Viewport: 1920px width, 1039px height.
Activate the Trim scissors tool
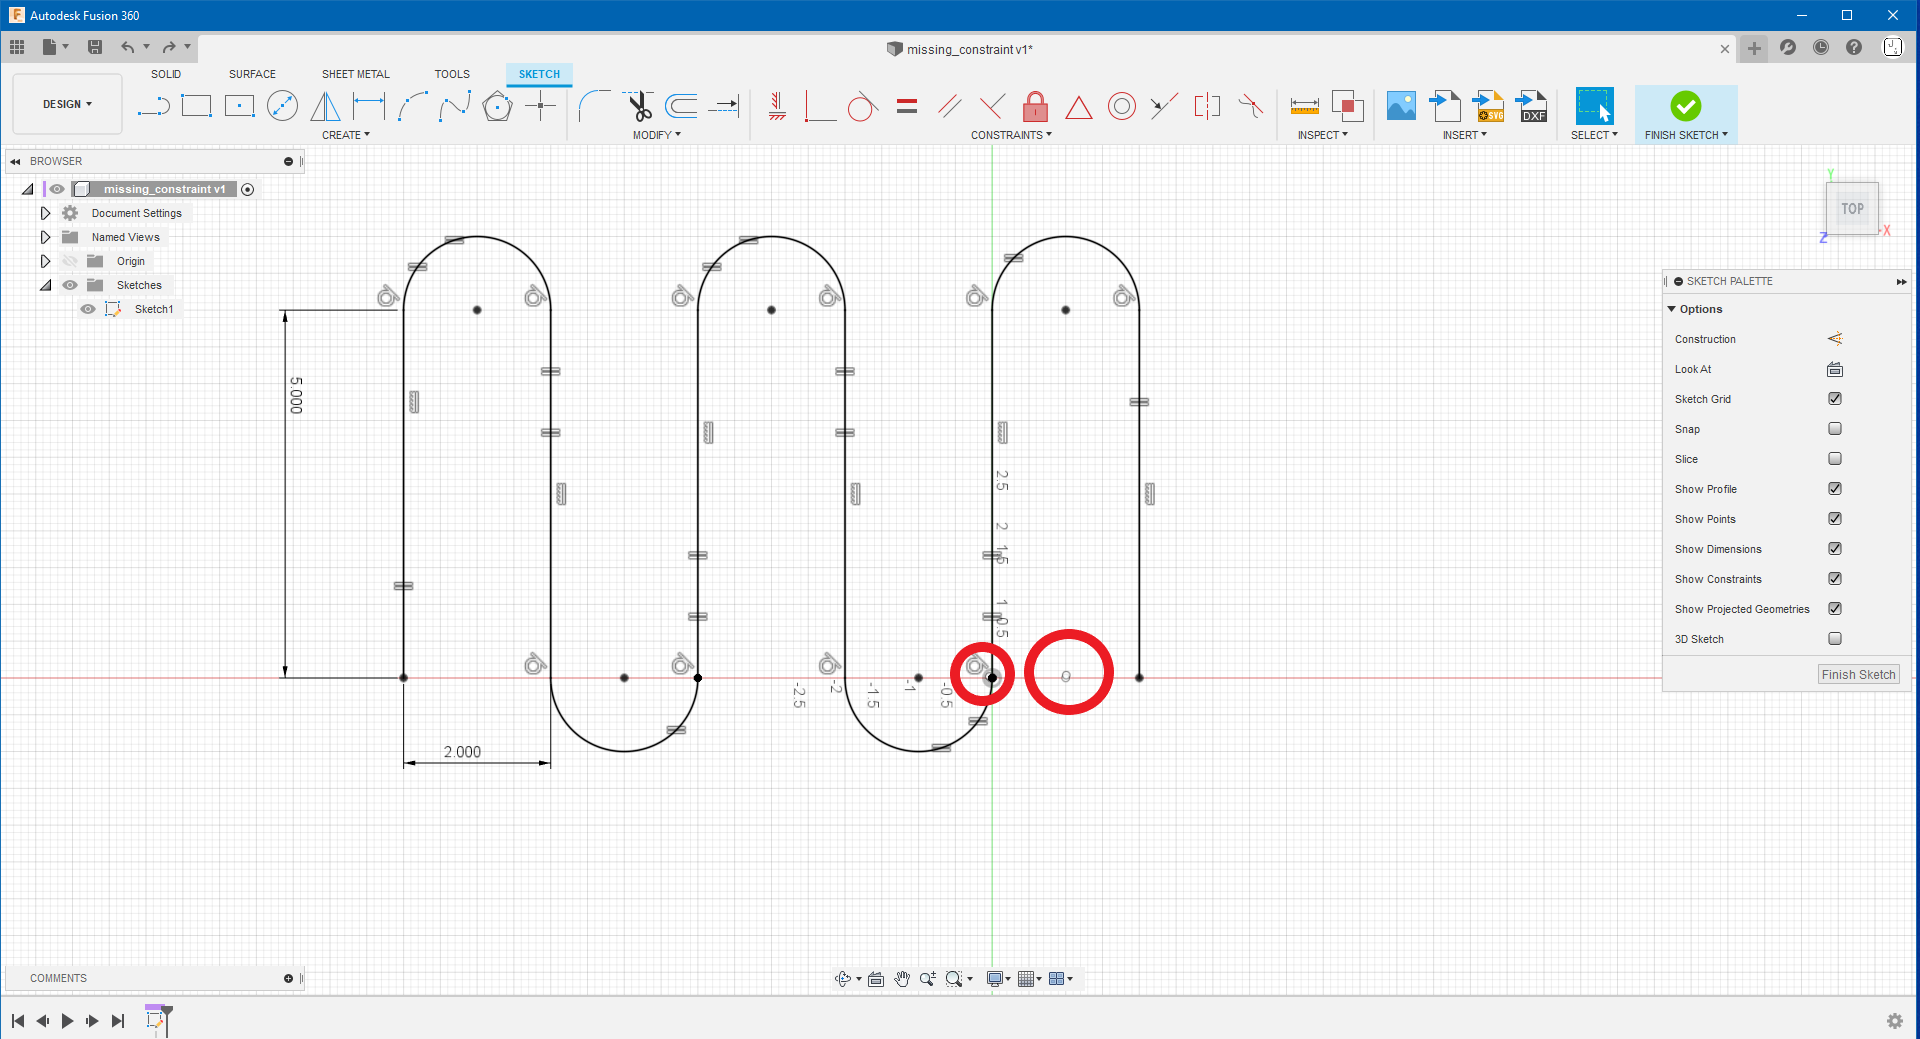[x=638, y=106]
